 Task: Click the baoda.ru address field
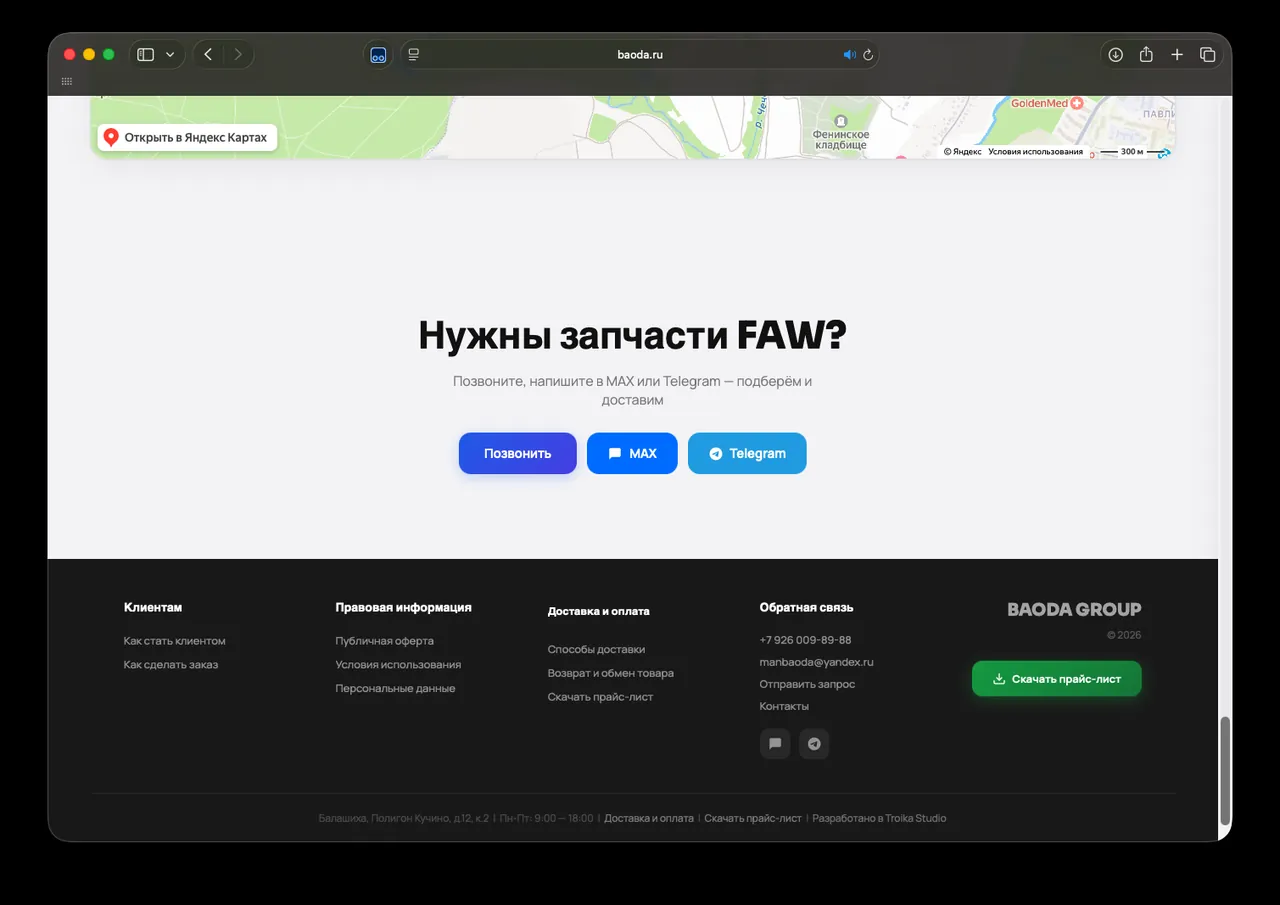pos(640,54)
